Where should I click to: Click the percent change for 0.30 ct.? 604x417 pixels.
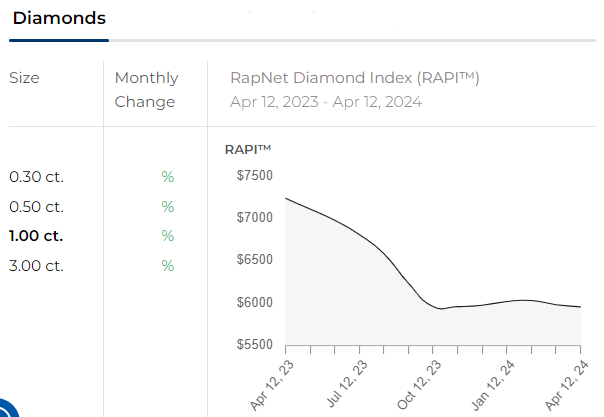click(x=168, y=177)
